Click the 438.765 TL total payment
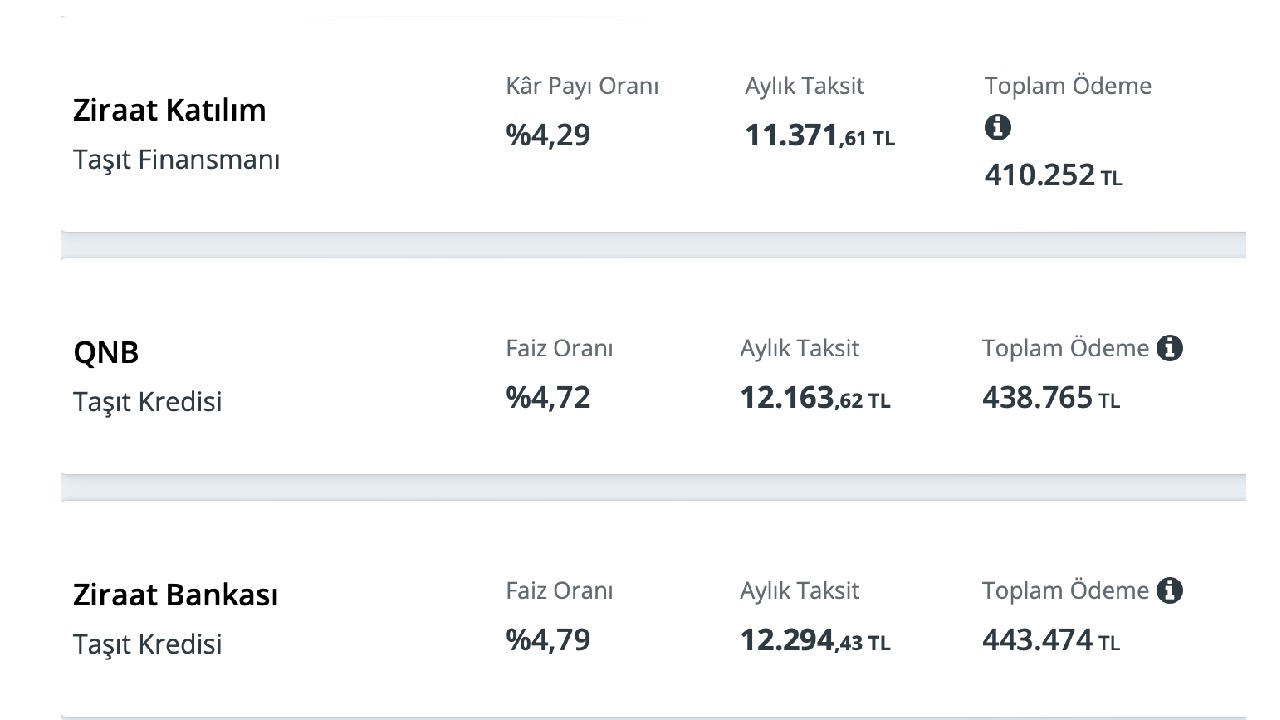Image resolution: width=1280 pixels, height=720 pixels. (1051, 398)
